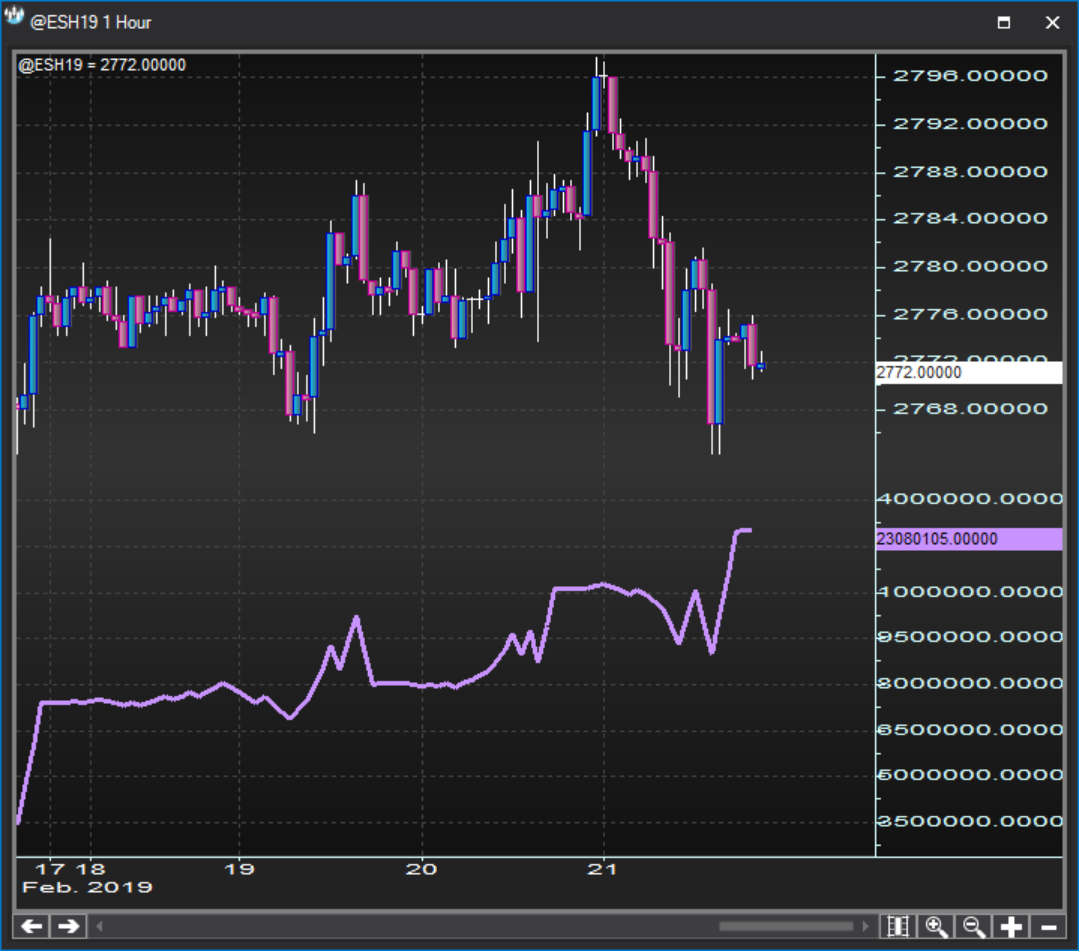This screenshot has width=1079, height=951.
Task: Click the bar spacing icon
Action: pyautogui.click(x=898, y=926)
